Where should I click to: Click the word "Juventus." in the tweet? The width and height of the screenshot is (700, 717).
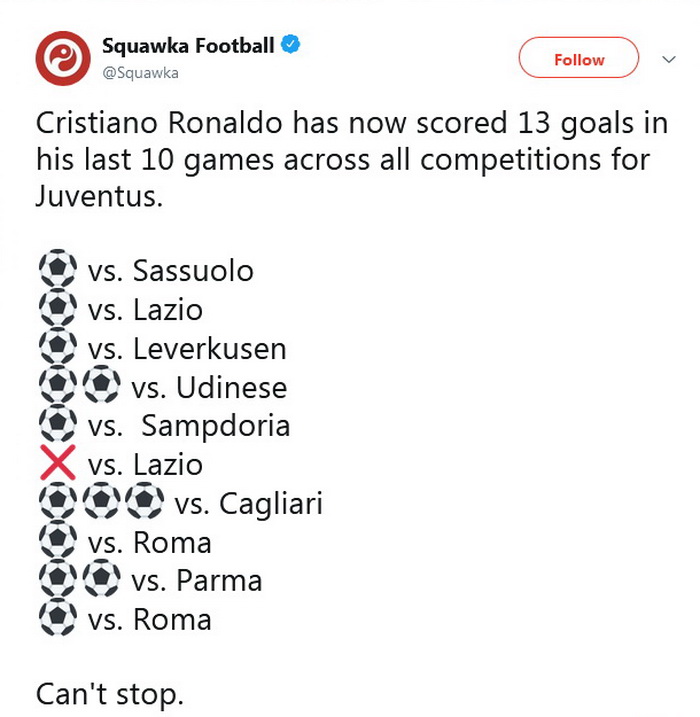click(x=98, y=197)
